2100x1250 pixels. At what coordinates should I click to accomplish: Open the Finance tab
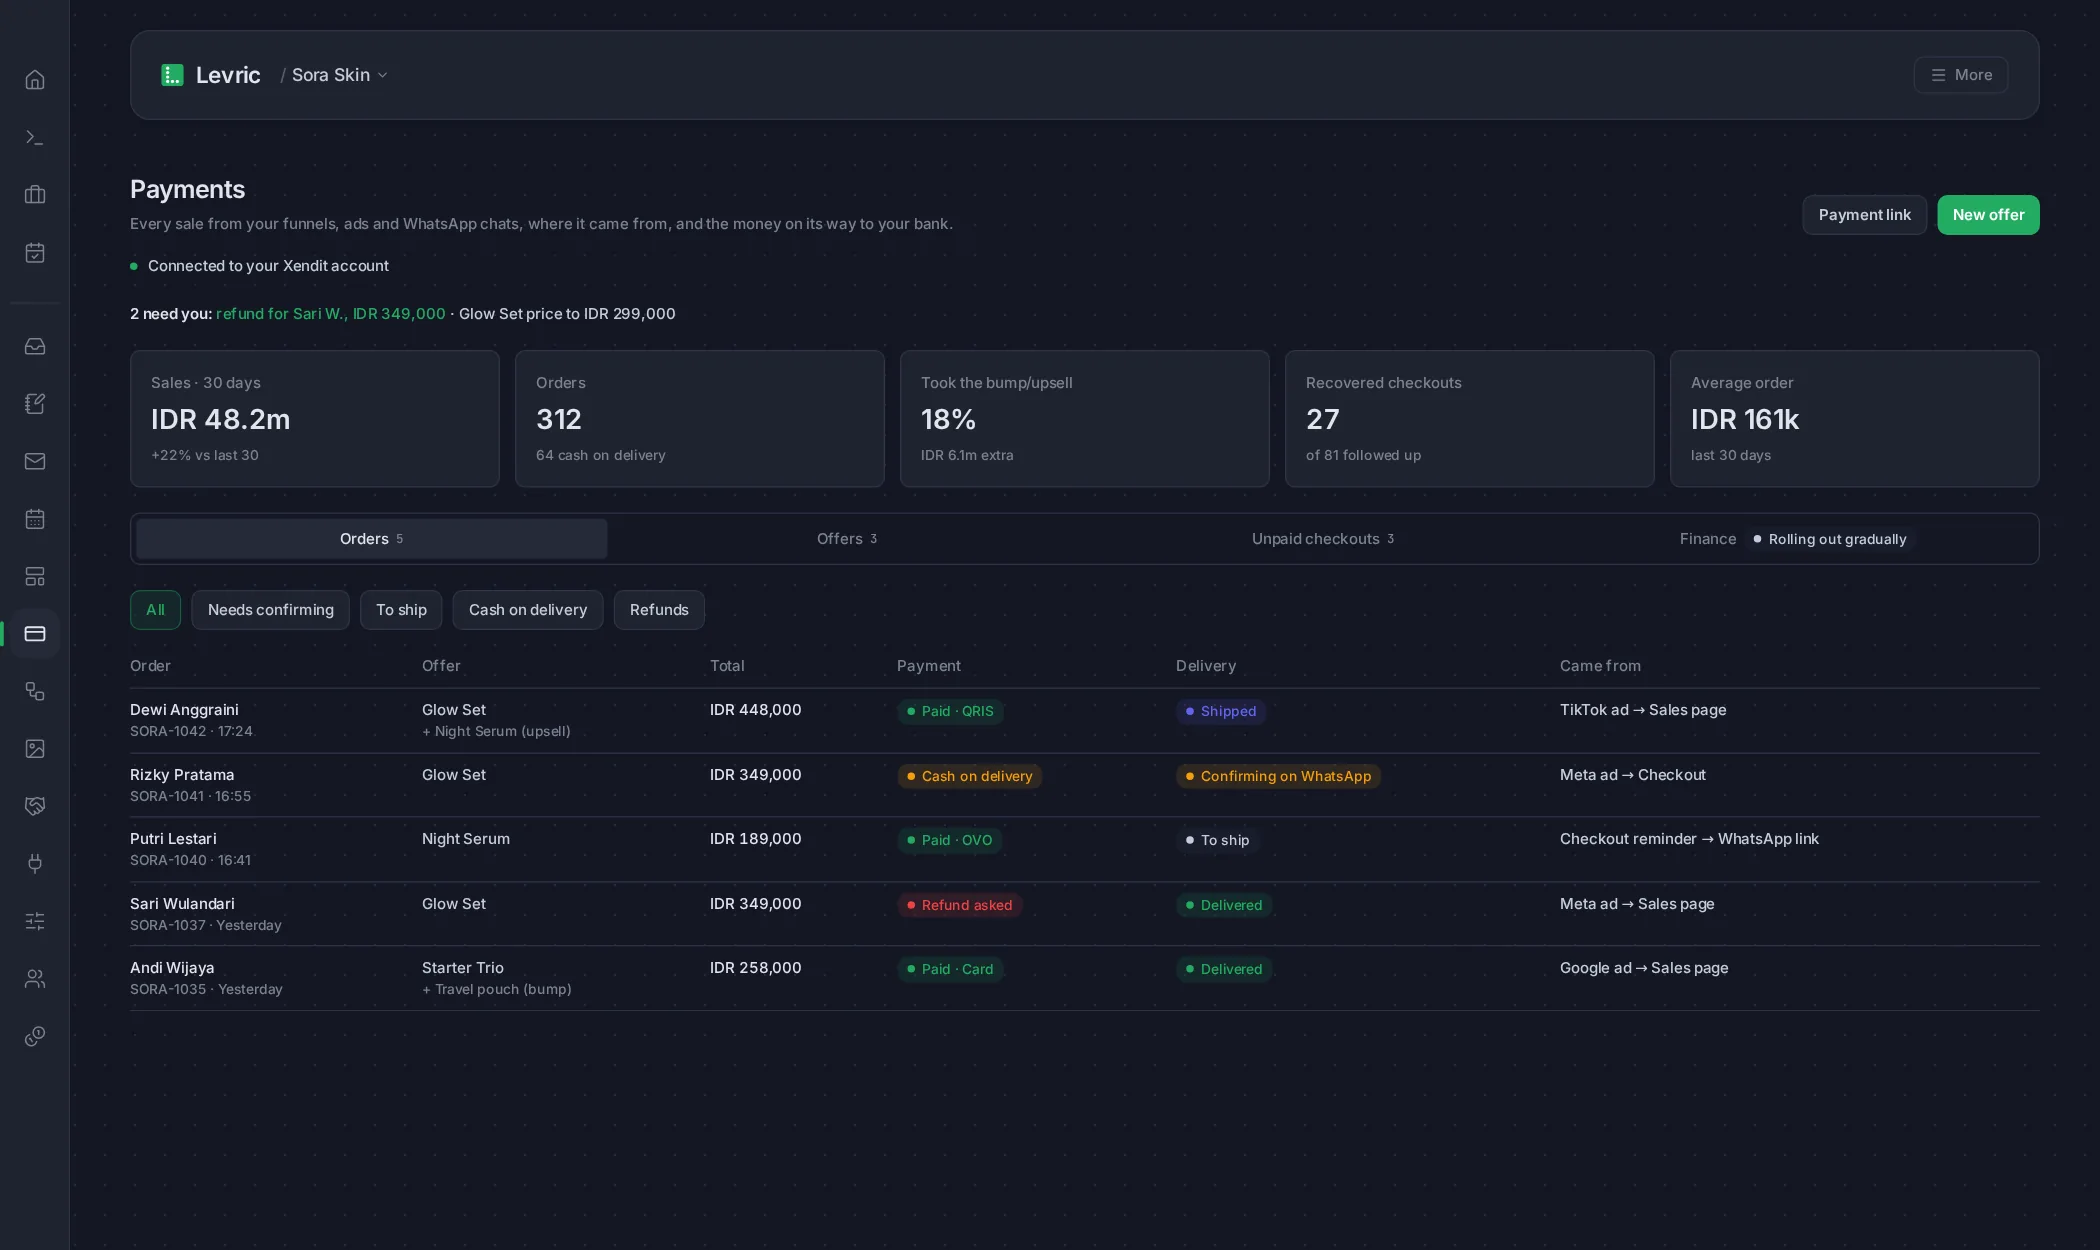tap(1797, 539)
